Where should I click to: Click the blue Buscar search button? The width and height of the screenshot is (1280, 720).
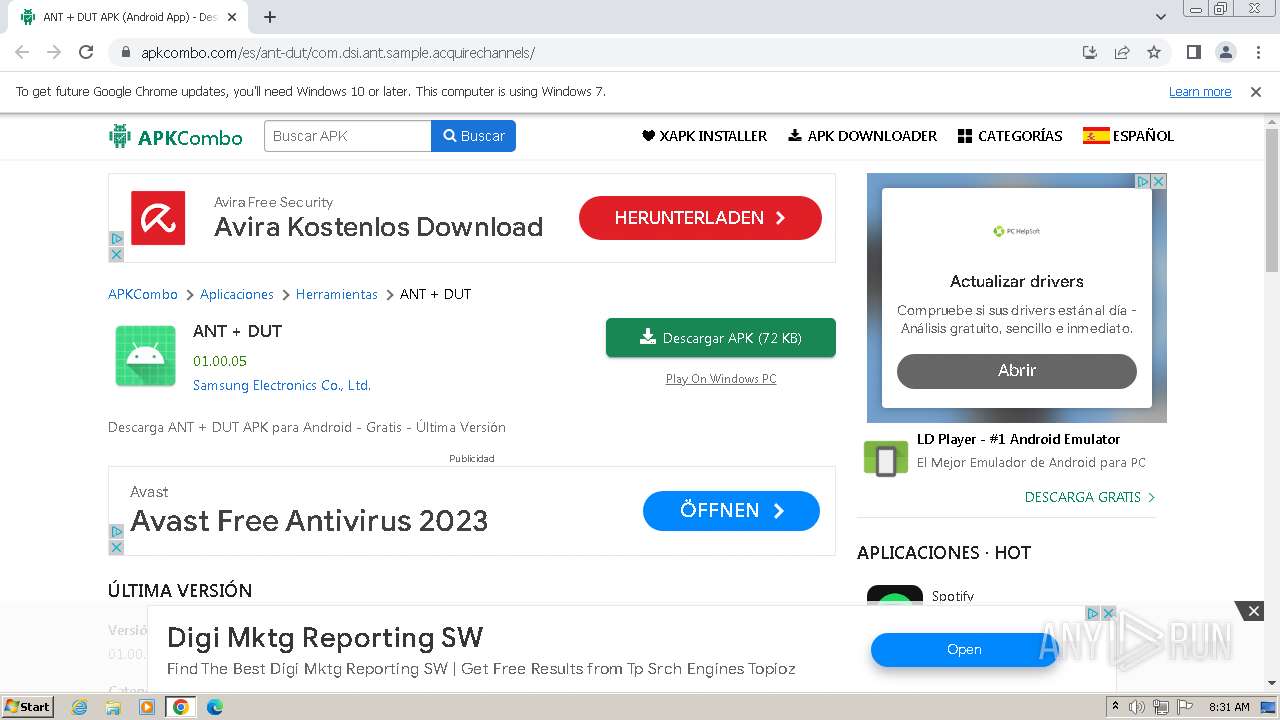pos(474,136)
